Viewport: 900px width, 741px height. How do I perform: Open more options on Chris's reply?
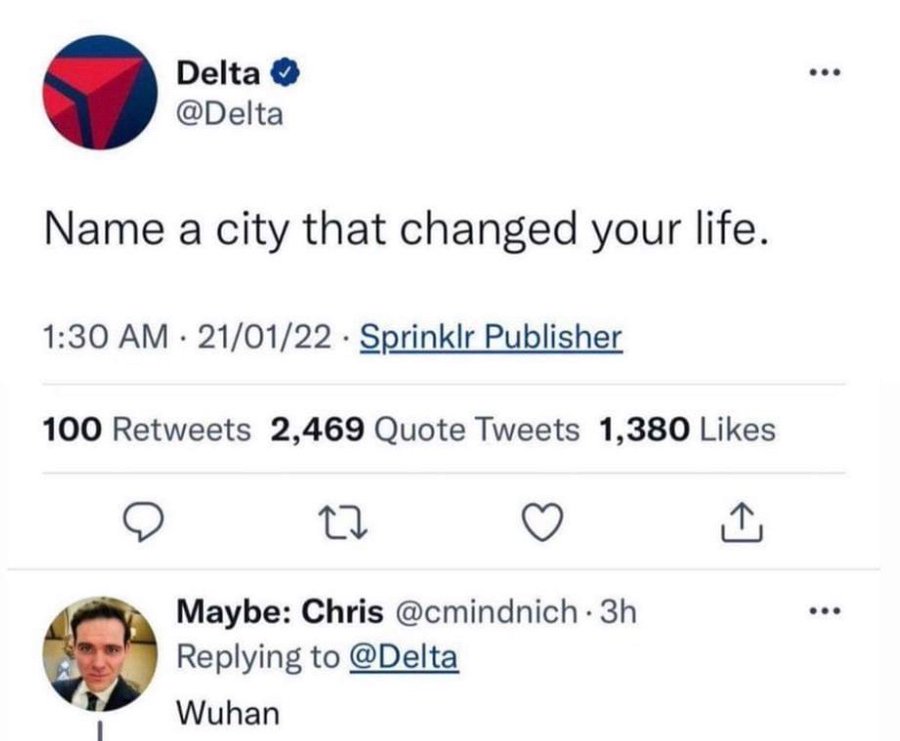[x=825, y=611]
